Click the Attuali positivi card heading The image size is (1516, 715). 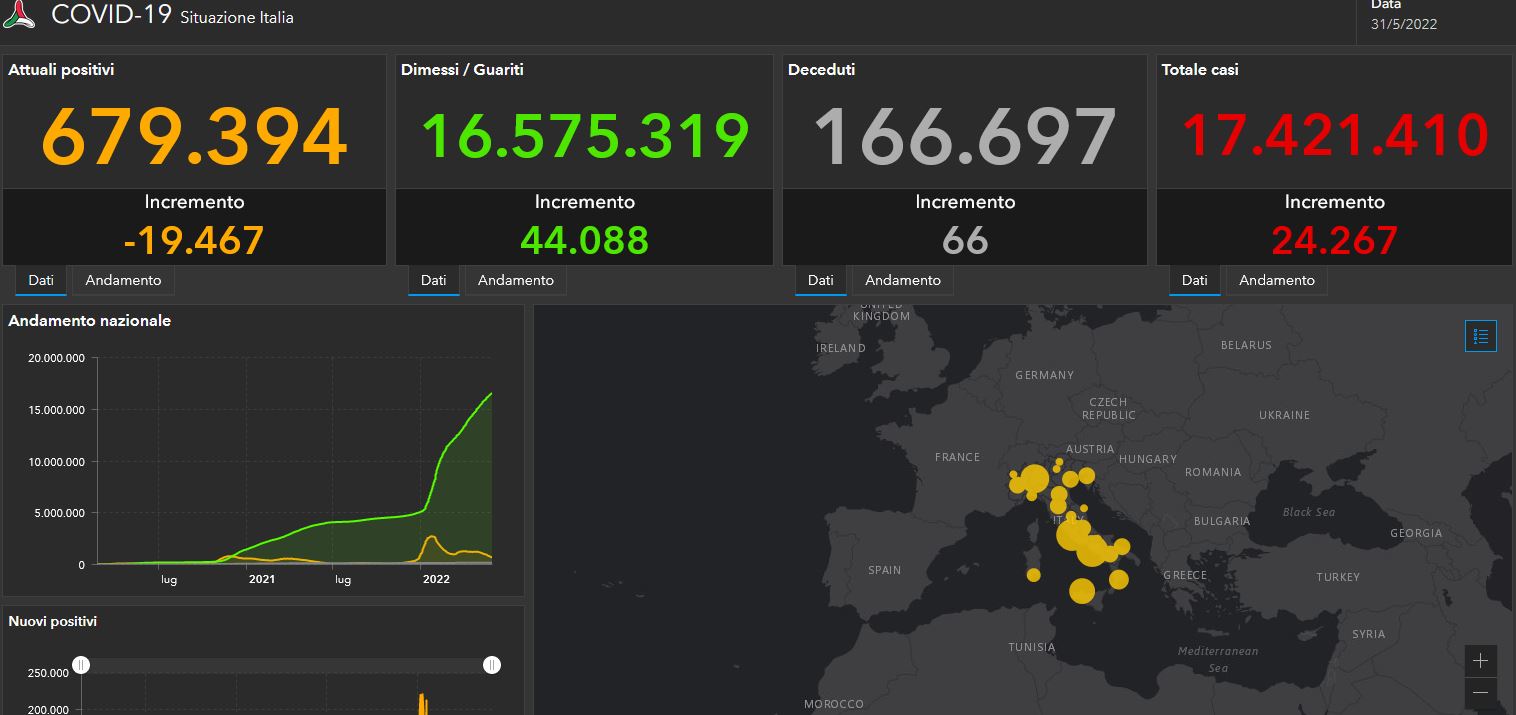pyautogui.click(x=61, y=70)
